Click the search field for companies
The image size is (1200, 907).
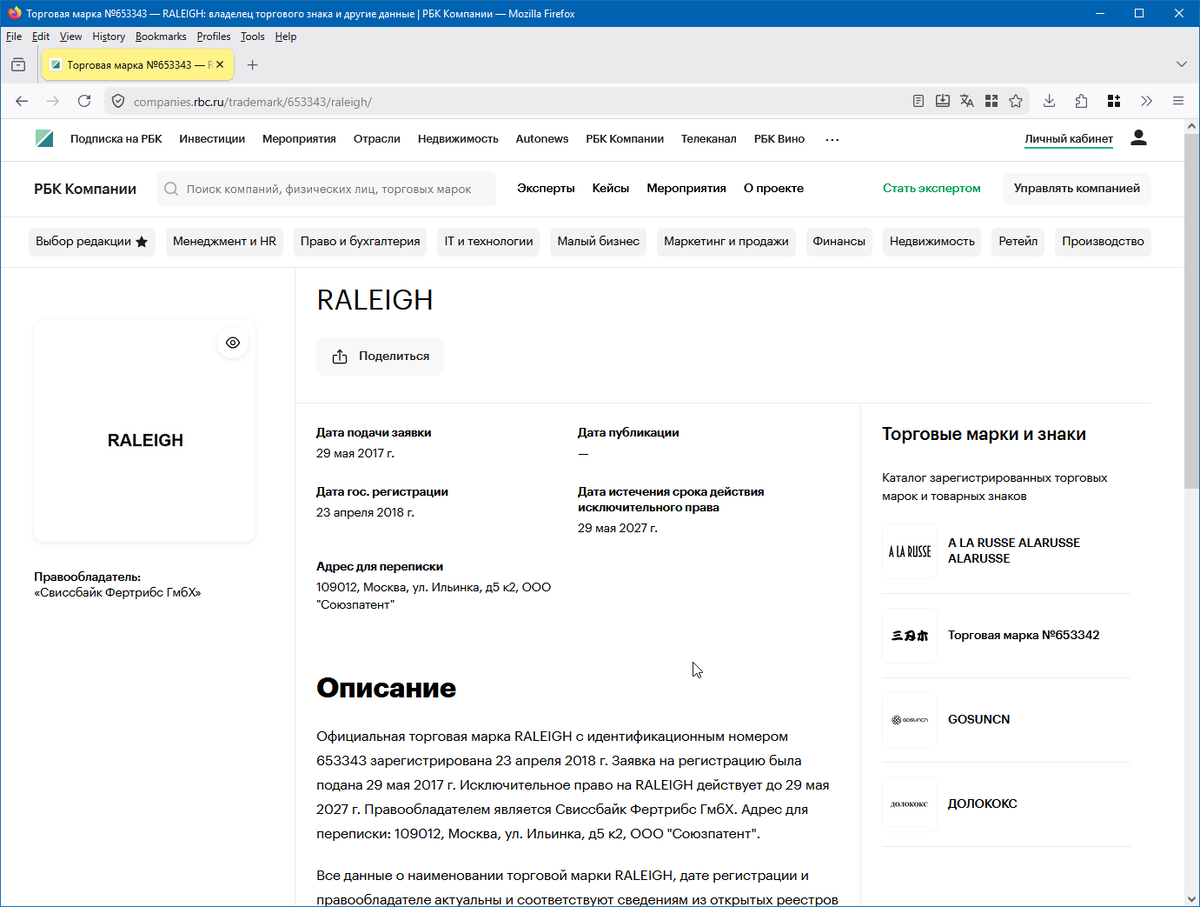326,188
